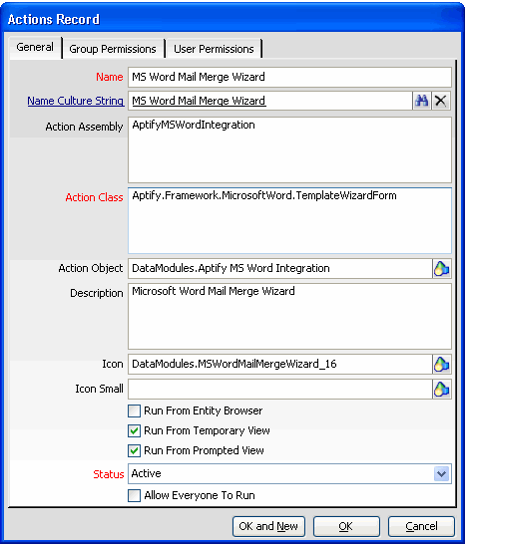The width and height of the screenshot is (528, 555).
Task: Click the Action Class label
Action: point(94,197)
